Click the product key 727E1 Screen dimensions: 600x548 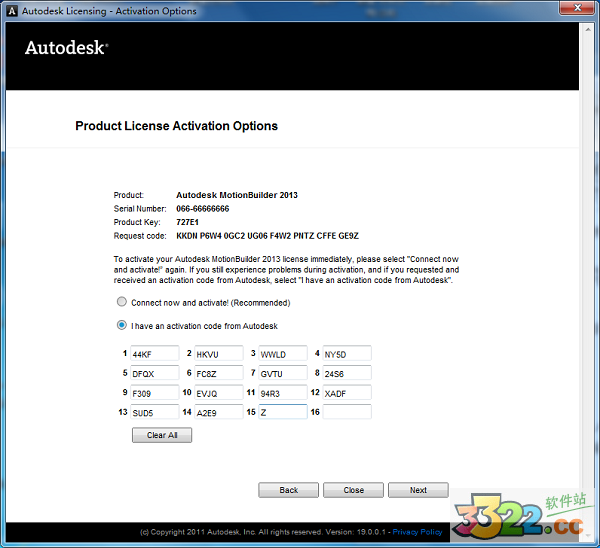click(x=187, y=222)
